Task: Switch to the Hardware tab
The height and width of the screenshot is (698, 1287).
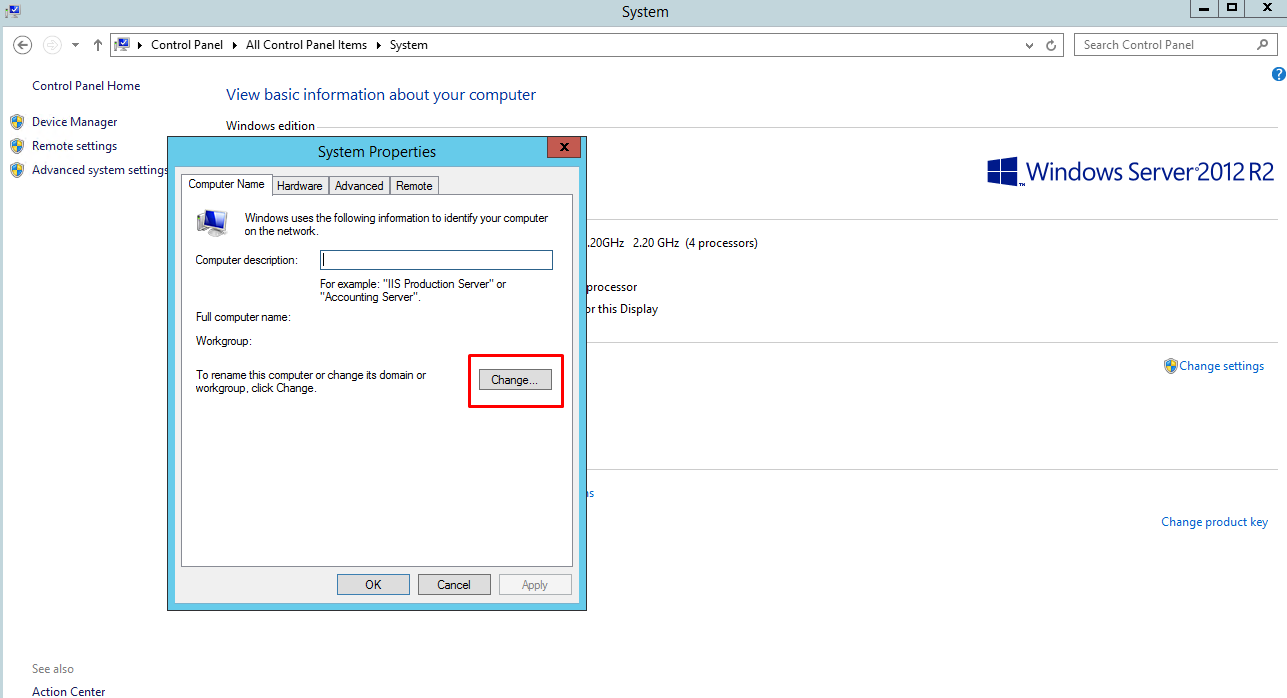Action: (300, 186)
